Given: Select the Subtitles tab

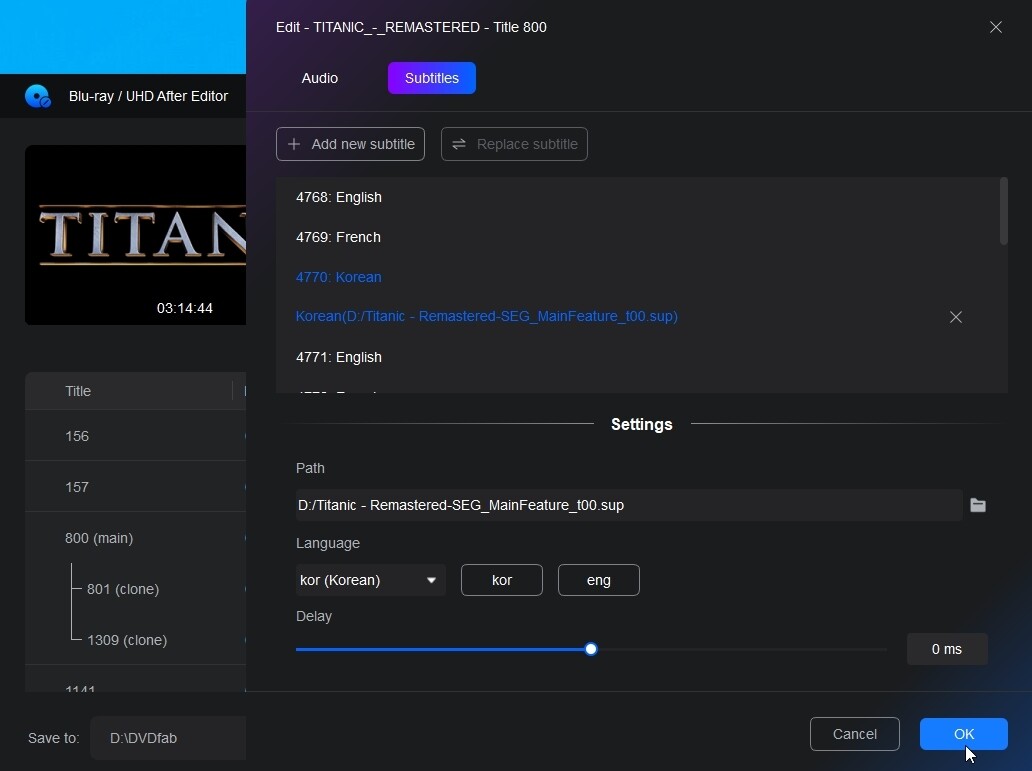Looking at the screenshot, I should coord(431,78).
